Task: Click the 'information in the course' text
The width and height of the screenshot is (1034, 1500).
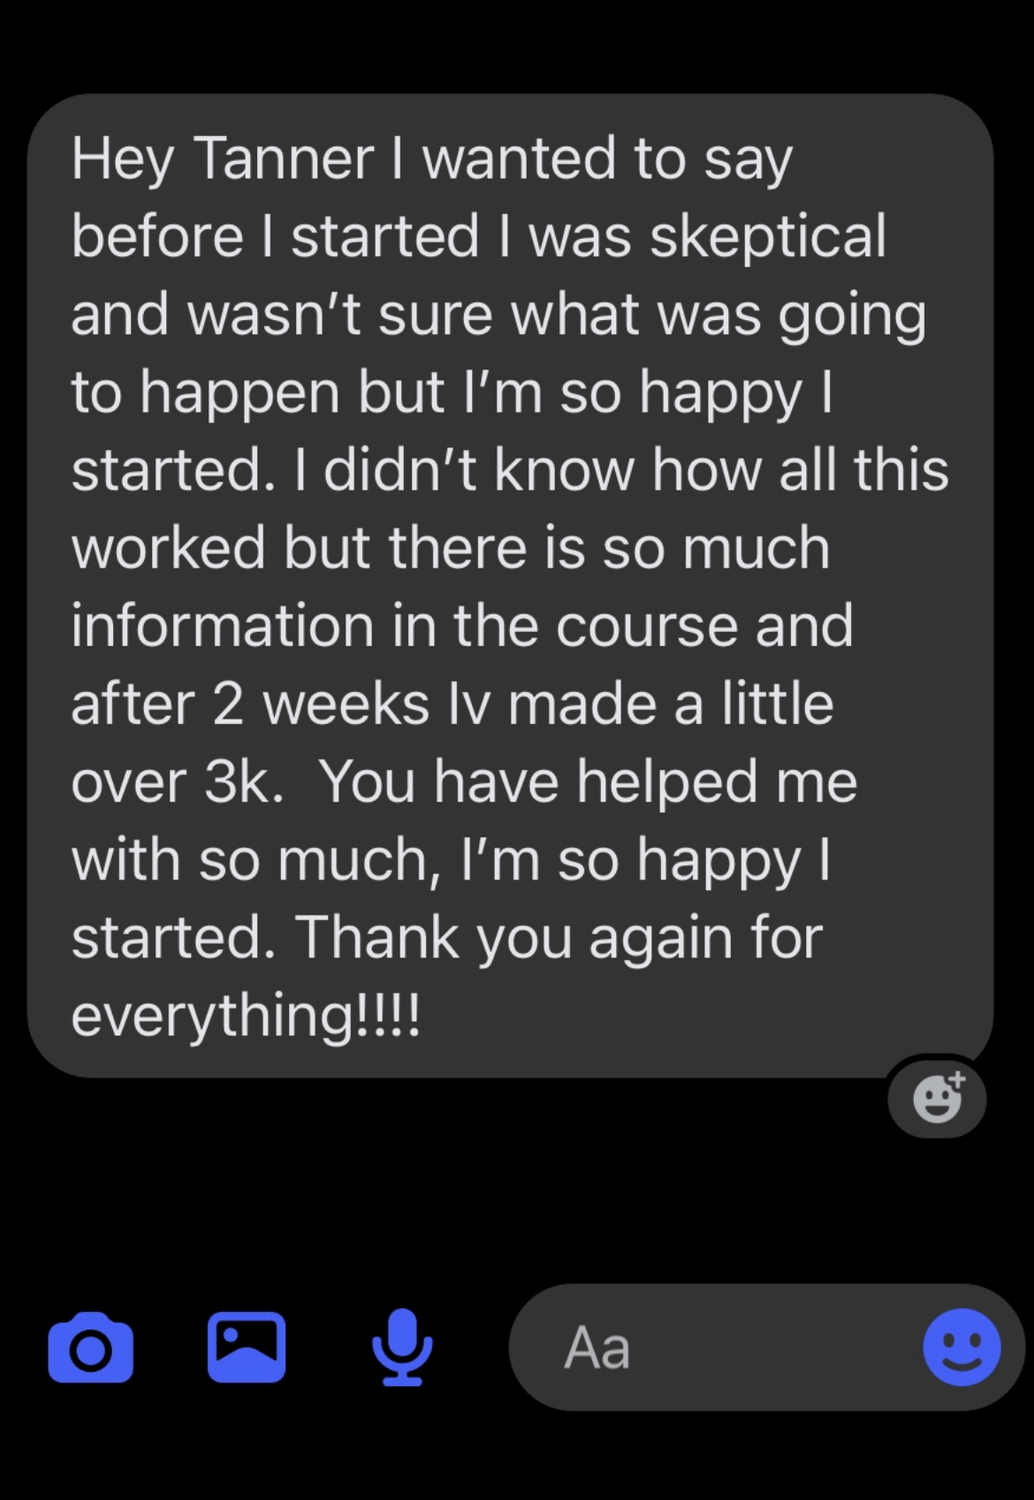Action: [404, 625]
